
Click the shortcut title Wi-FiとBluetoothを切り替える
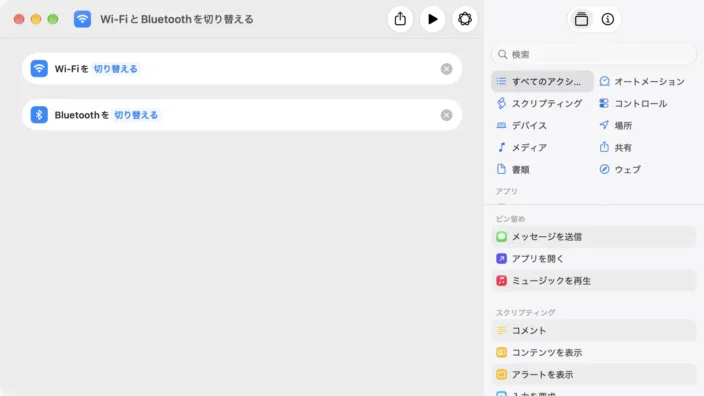[x=176, y=19]
